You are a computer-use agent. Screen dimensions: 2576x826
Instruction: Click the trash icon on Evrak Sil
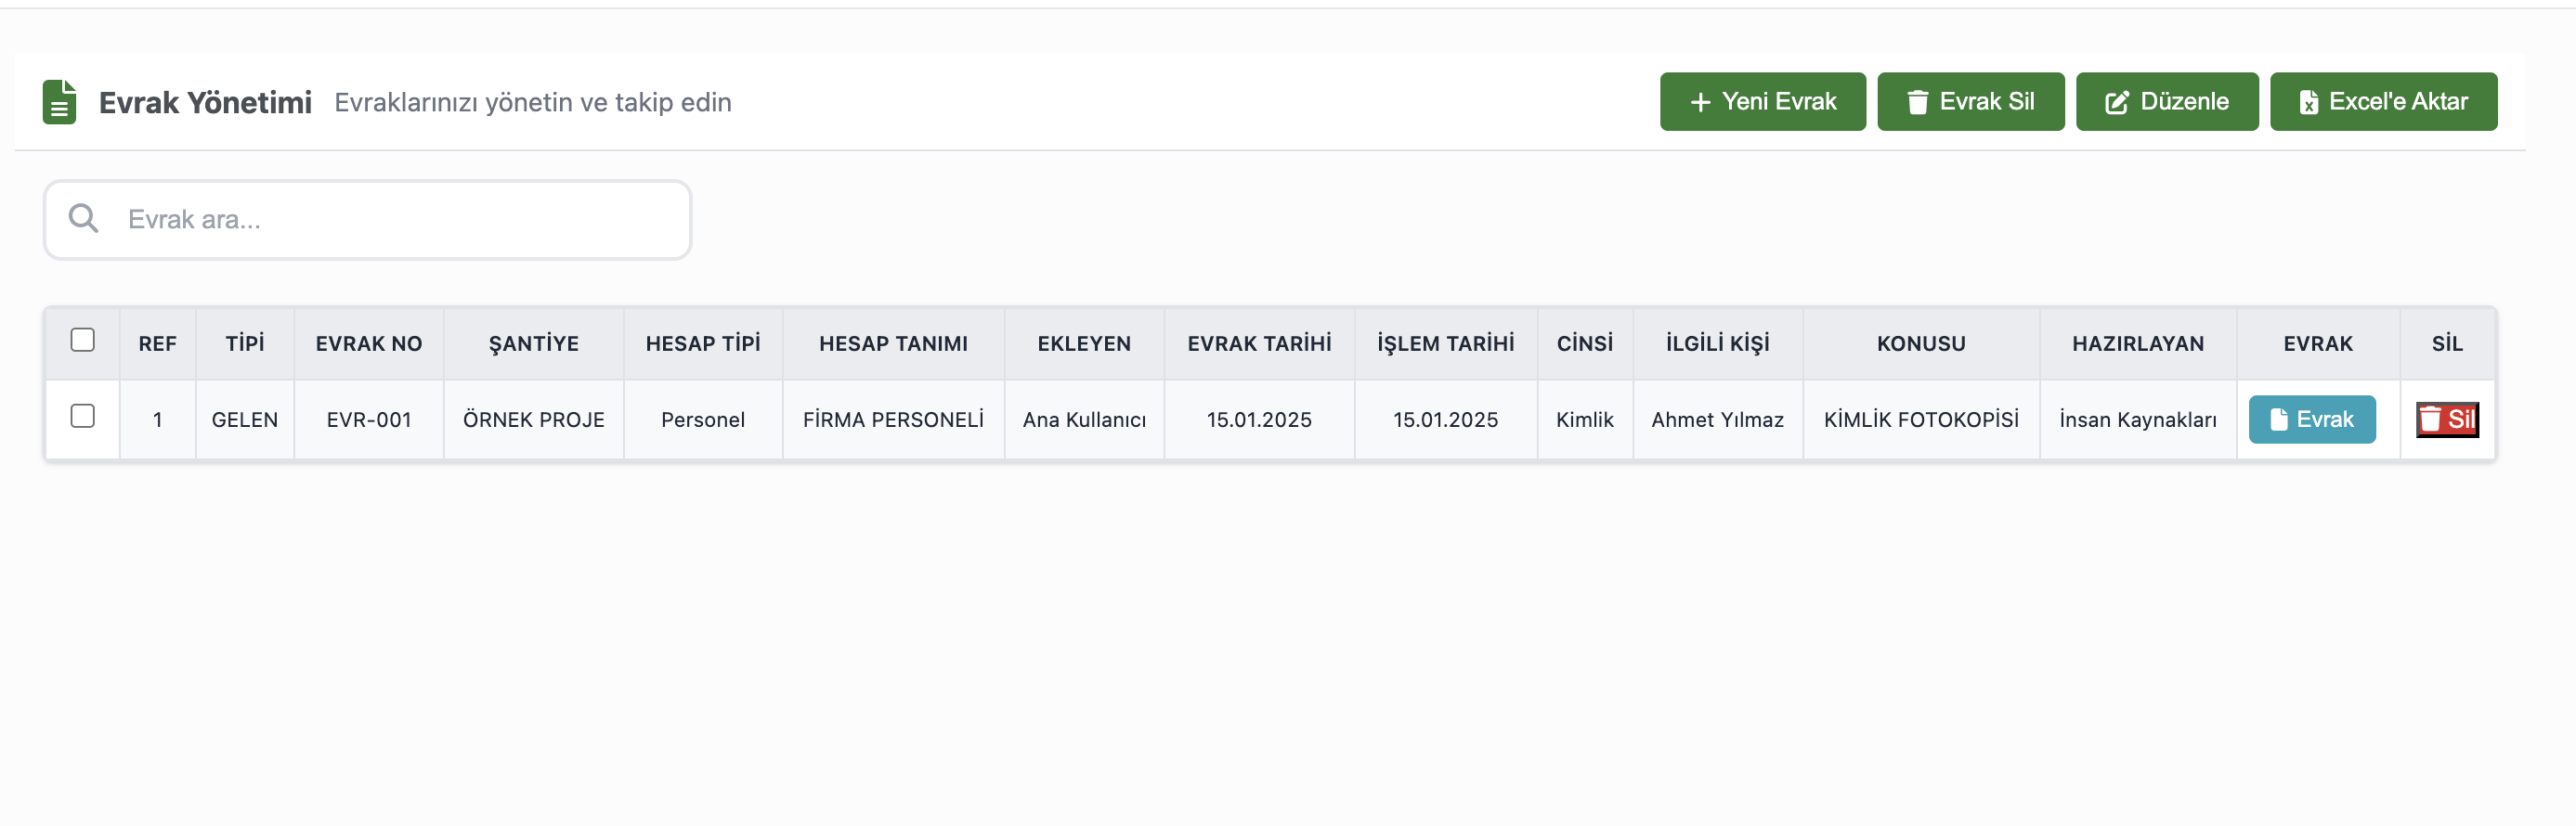point(1917,102)
